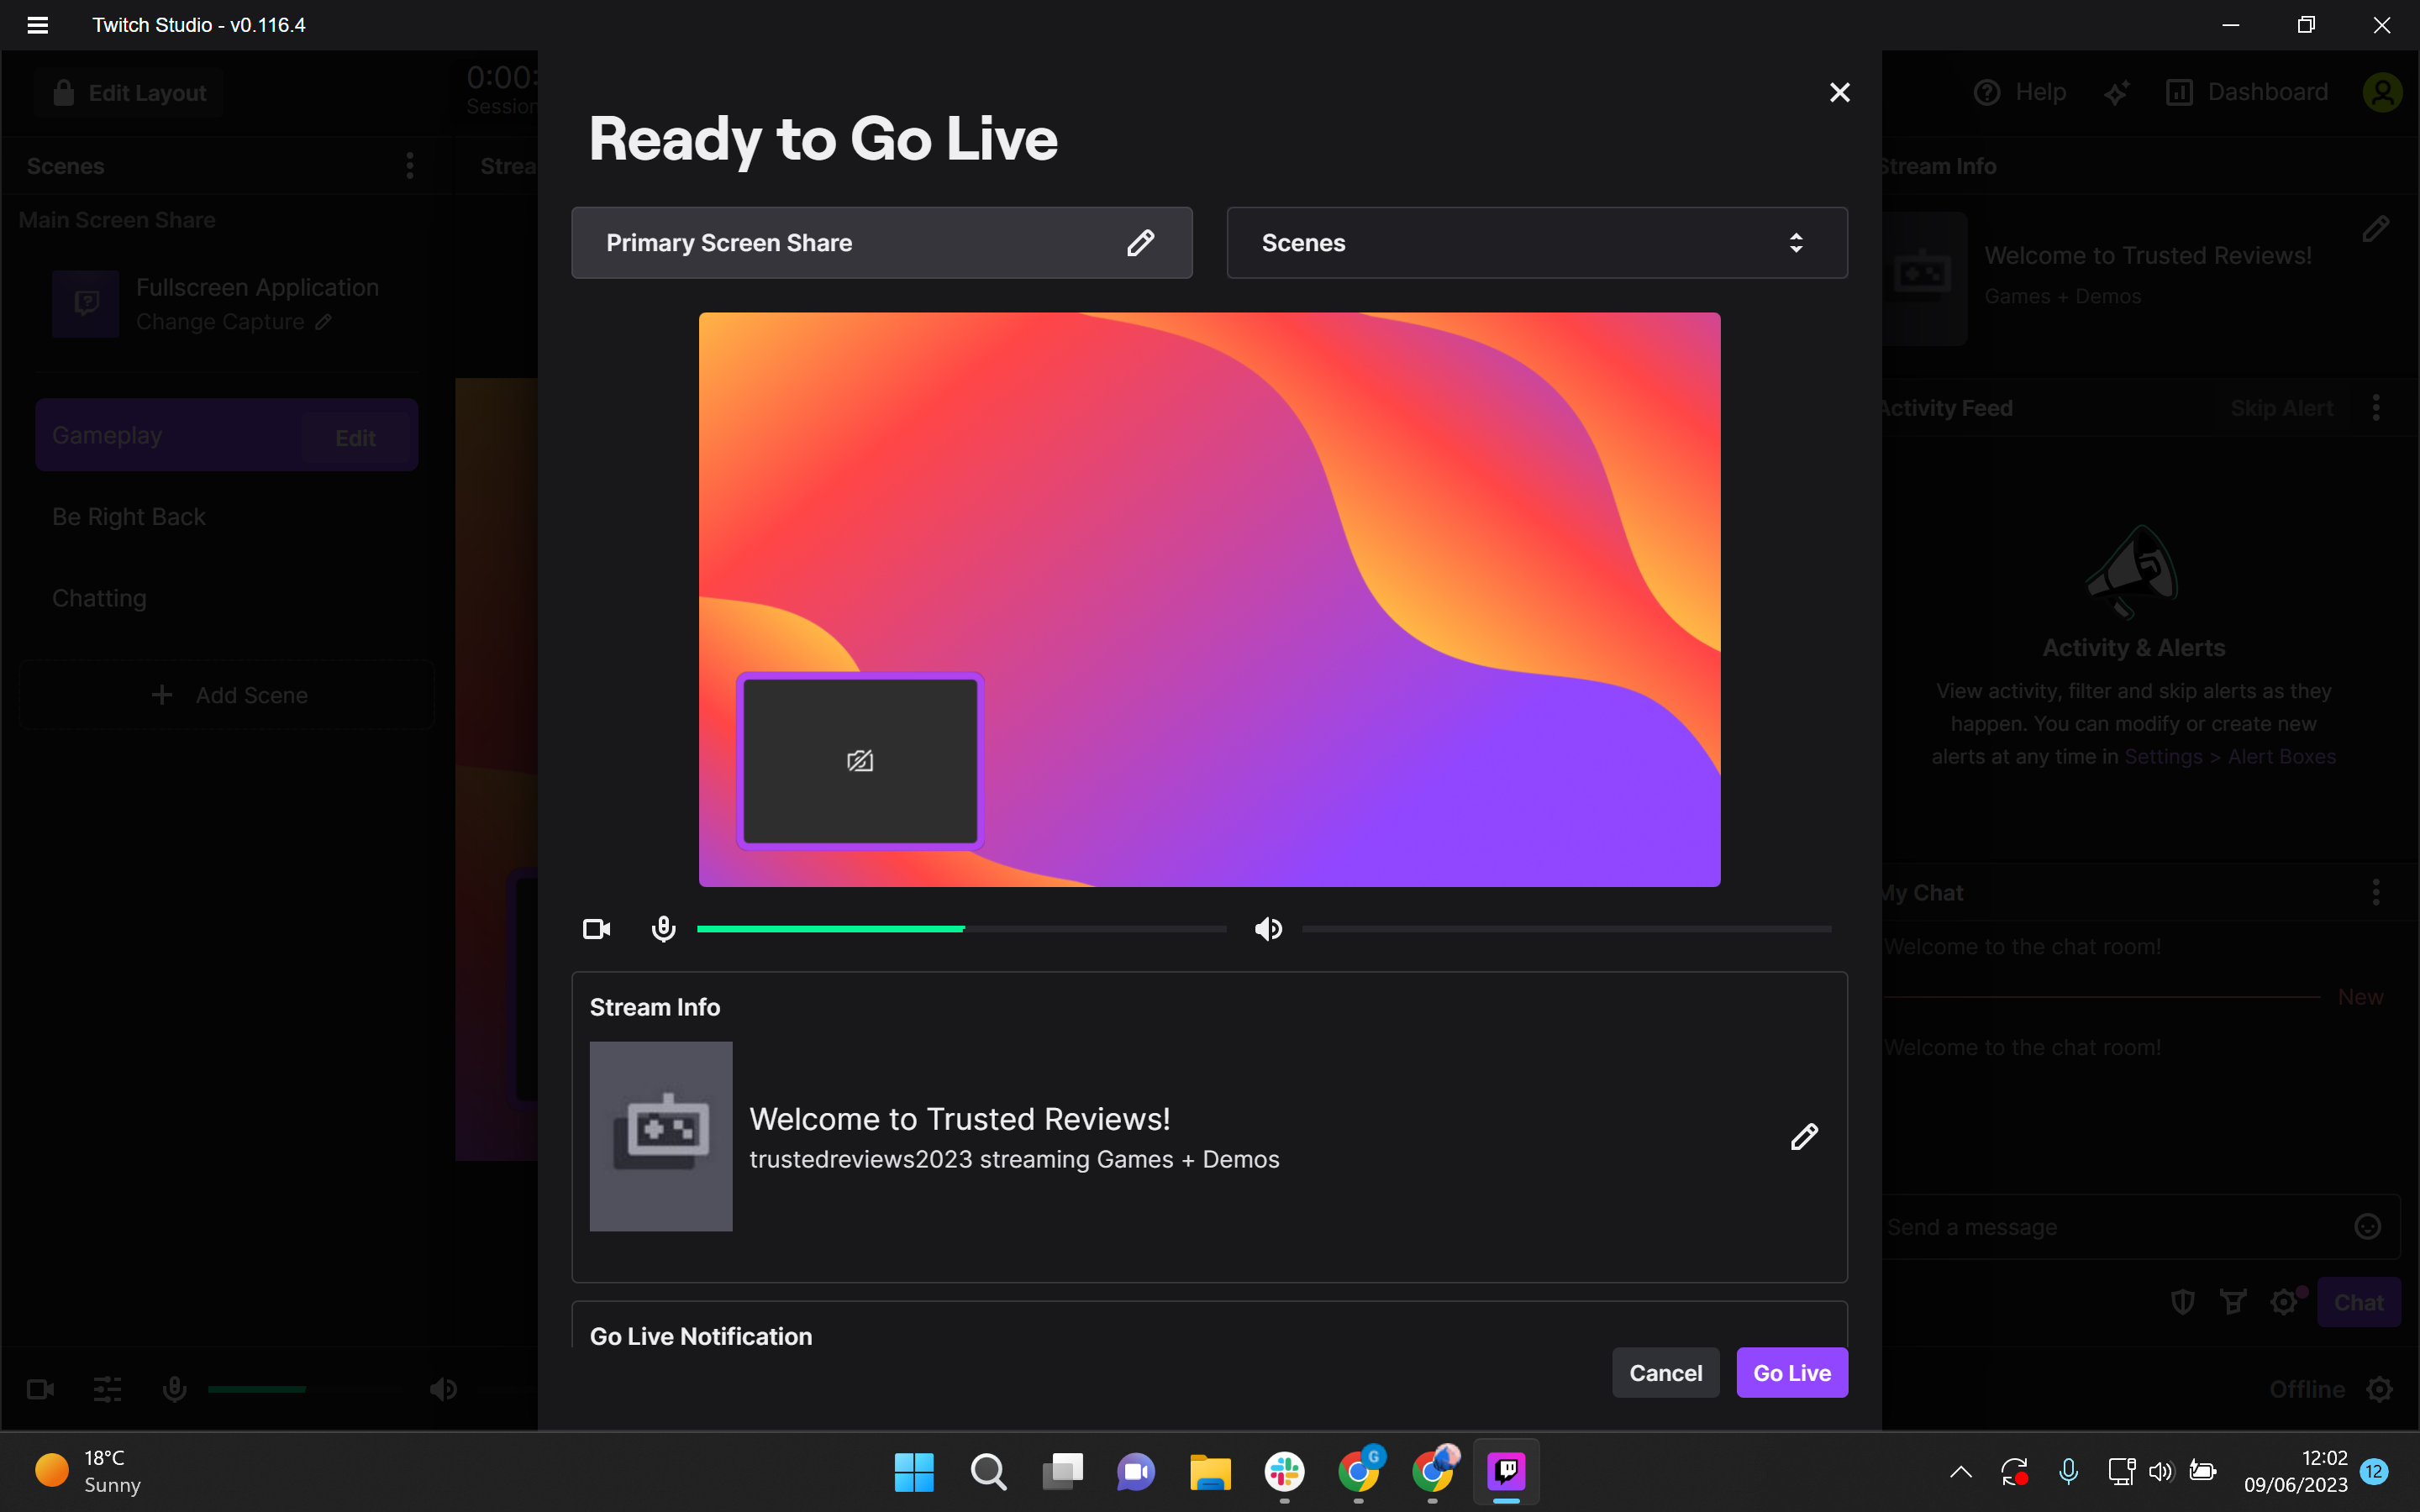Click the sparkle what's new icon
Screen dimensions: 2420x1512
[x=2116, y=93]
